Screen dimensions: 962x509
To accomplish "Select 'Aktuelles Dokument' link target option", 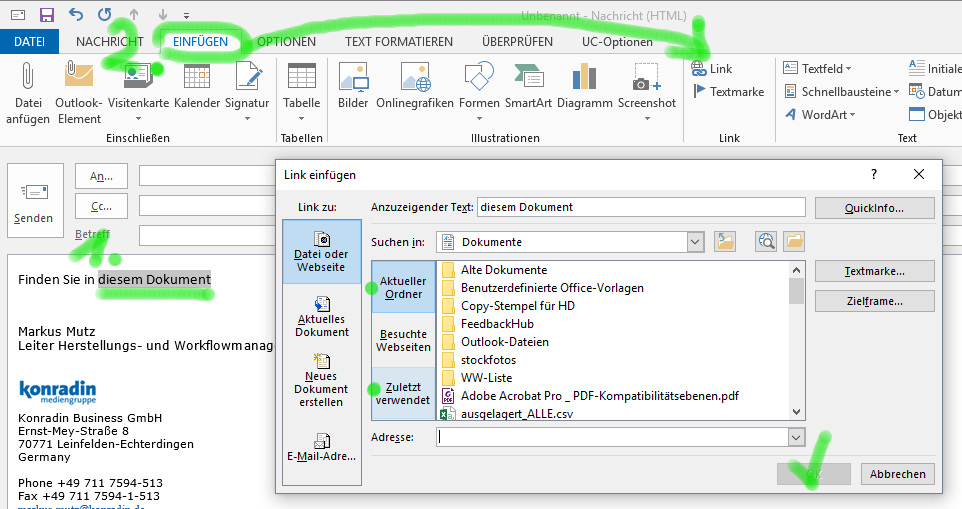I will 321,316.
